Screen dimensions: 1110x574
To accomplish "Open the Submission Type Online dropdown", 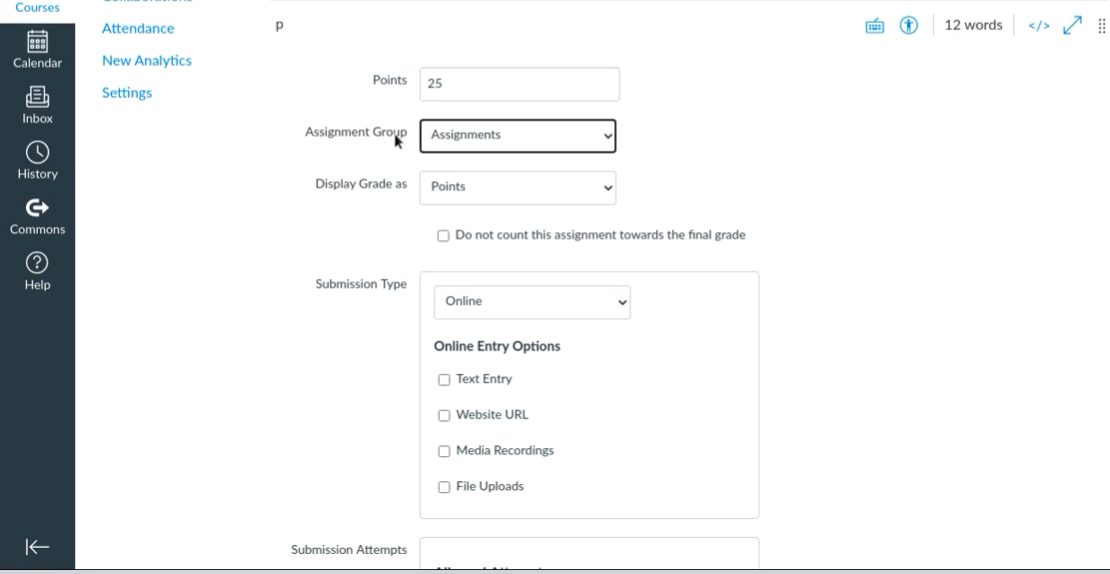I will pos(531,302).
